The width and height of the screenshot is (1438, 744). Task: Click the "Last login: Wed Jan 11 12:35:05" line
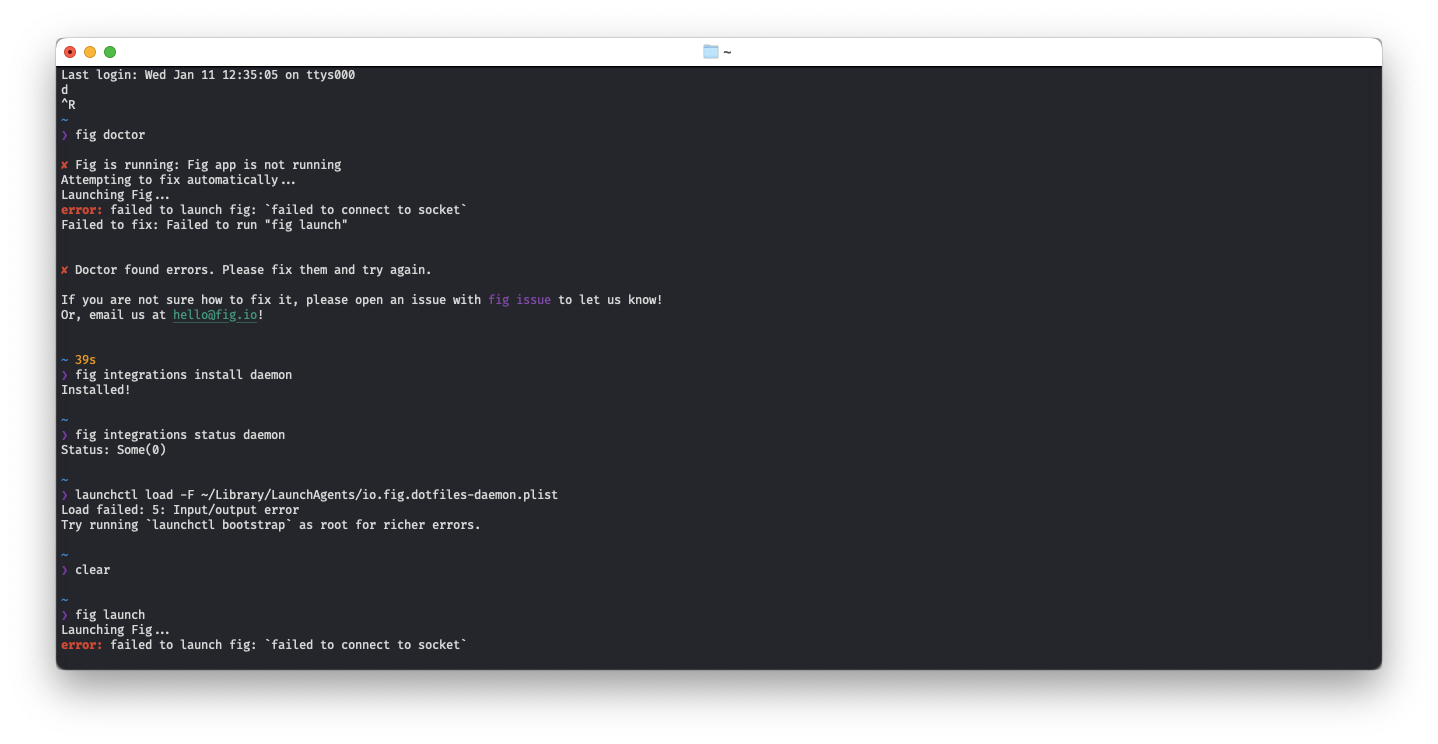(208, 75)
